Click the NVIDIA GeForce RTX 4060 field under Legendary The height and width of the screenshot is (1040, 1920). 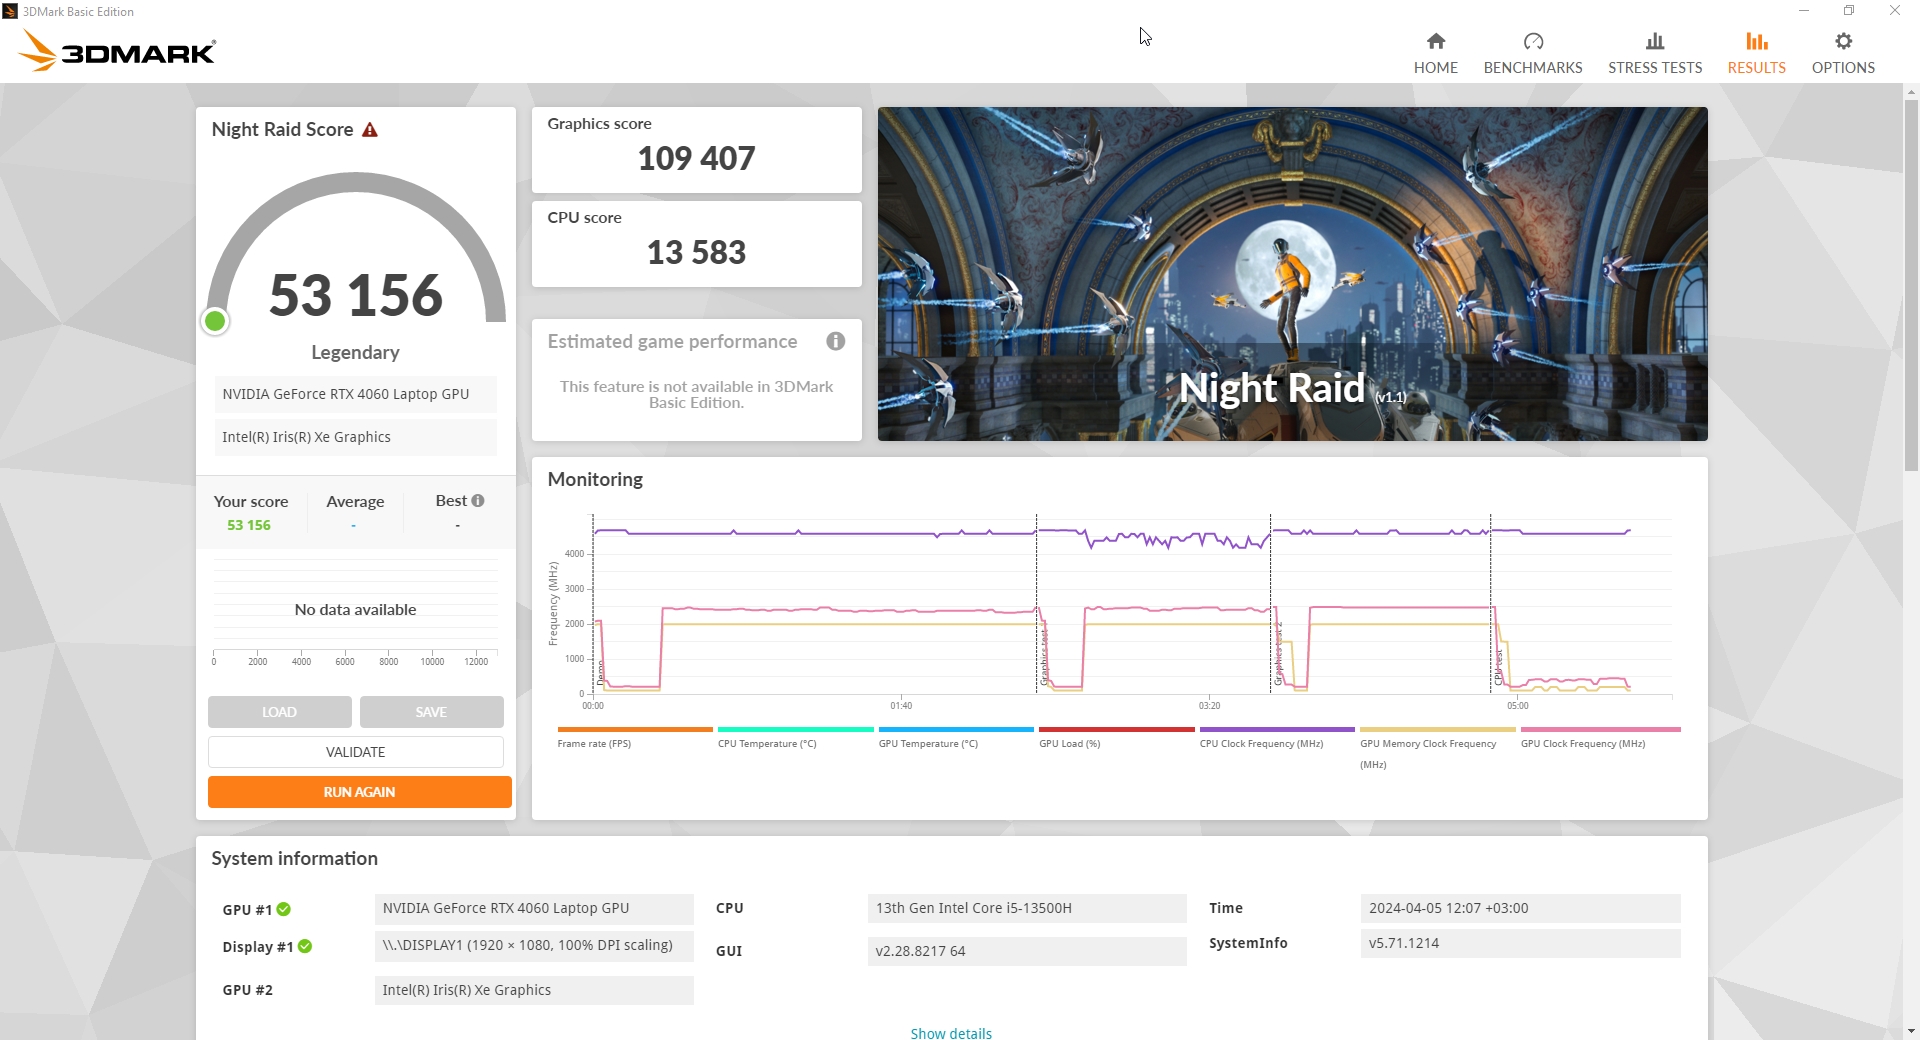(x=356, y=394)
